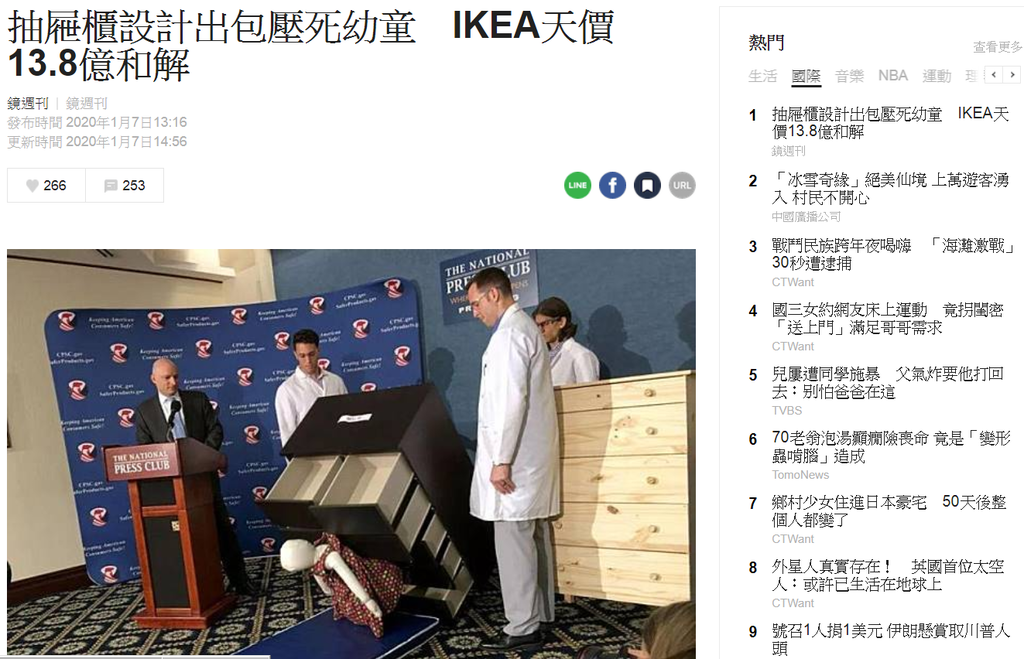1024x659 pixels.
Task: Bookmark this article icon
Action: click(647, 185)
